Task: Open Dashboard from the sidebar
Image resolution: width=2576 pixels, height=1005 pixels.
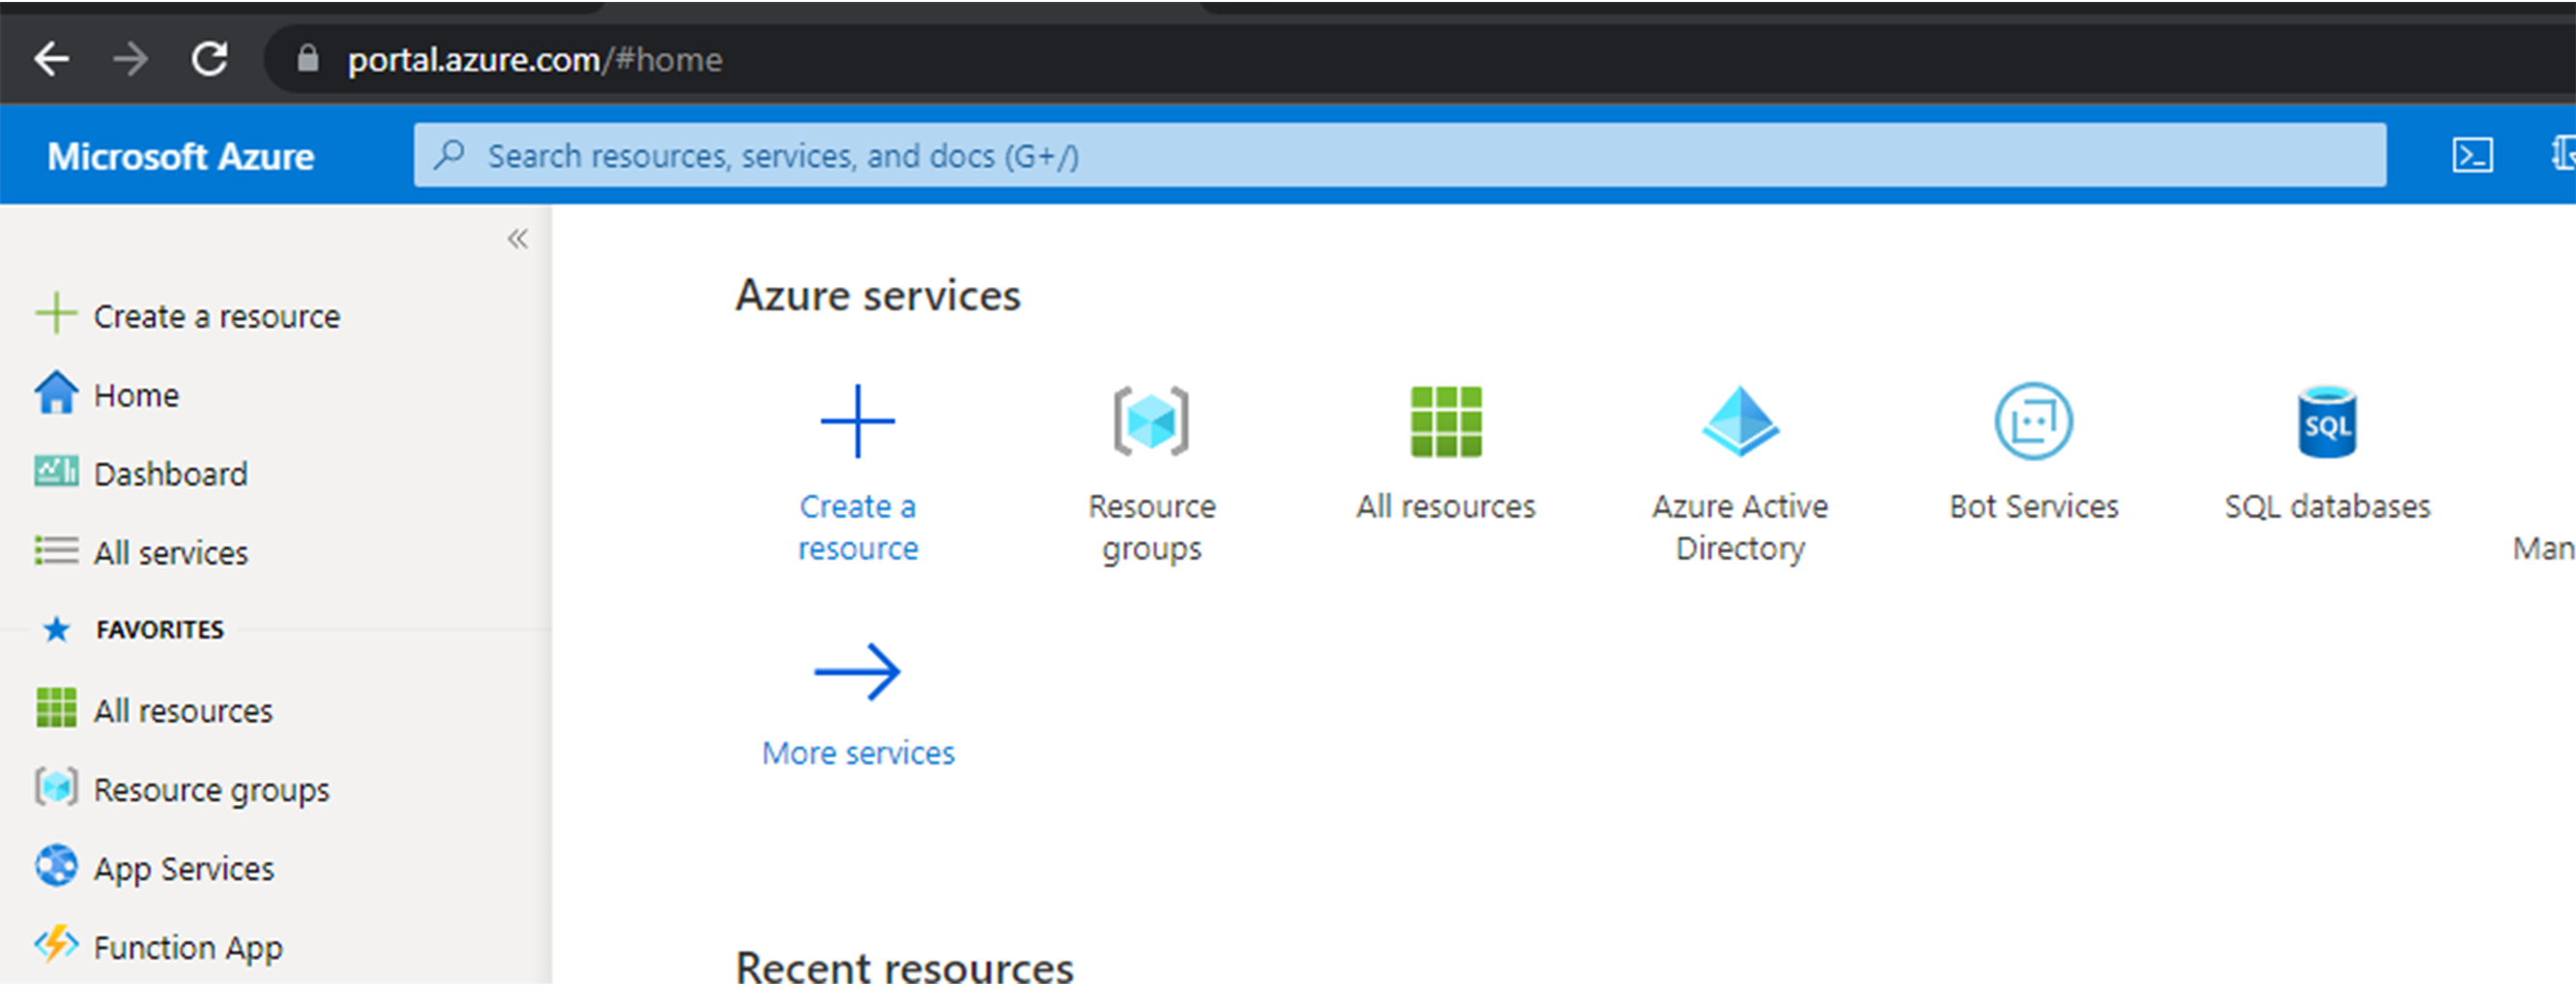Action: pos(170,474)
